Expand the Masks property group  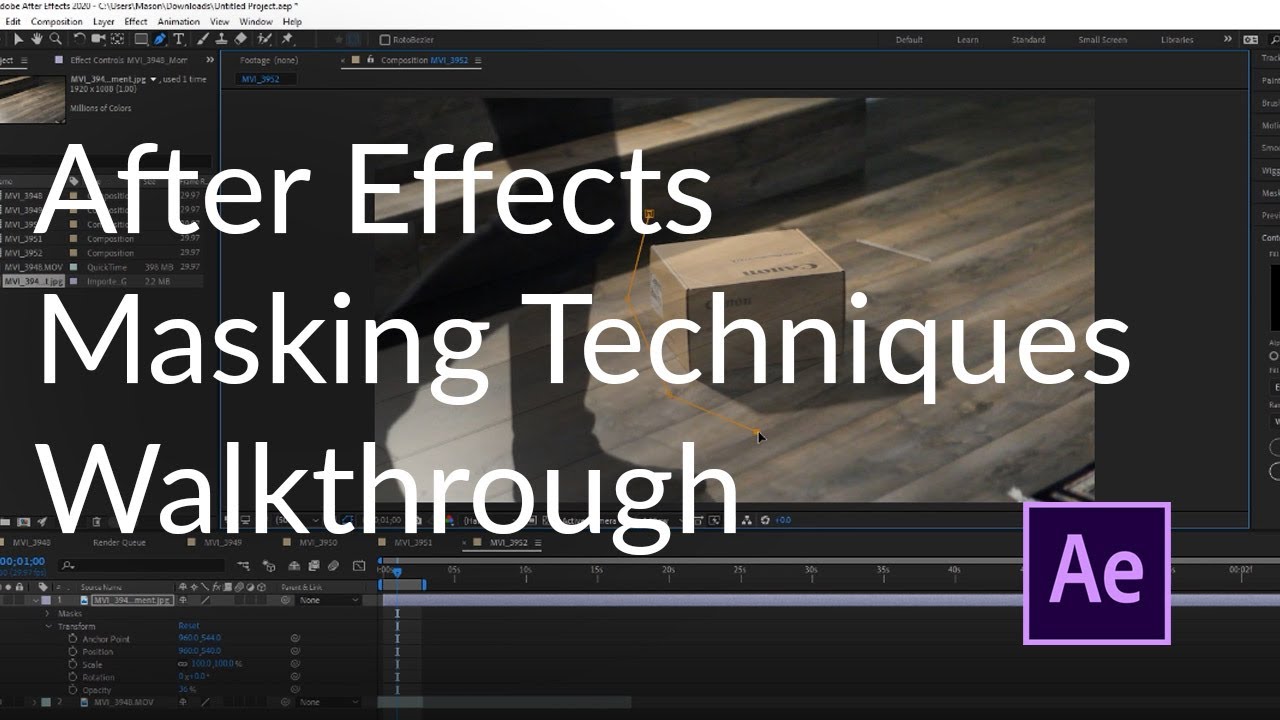(x=47, y=613)
